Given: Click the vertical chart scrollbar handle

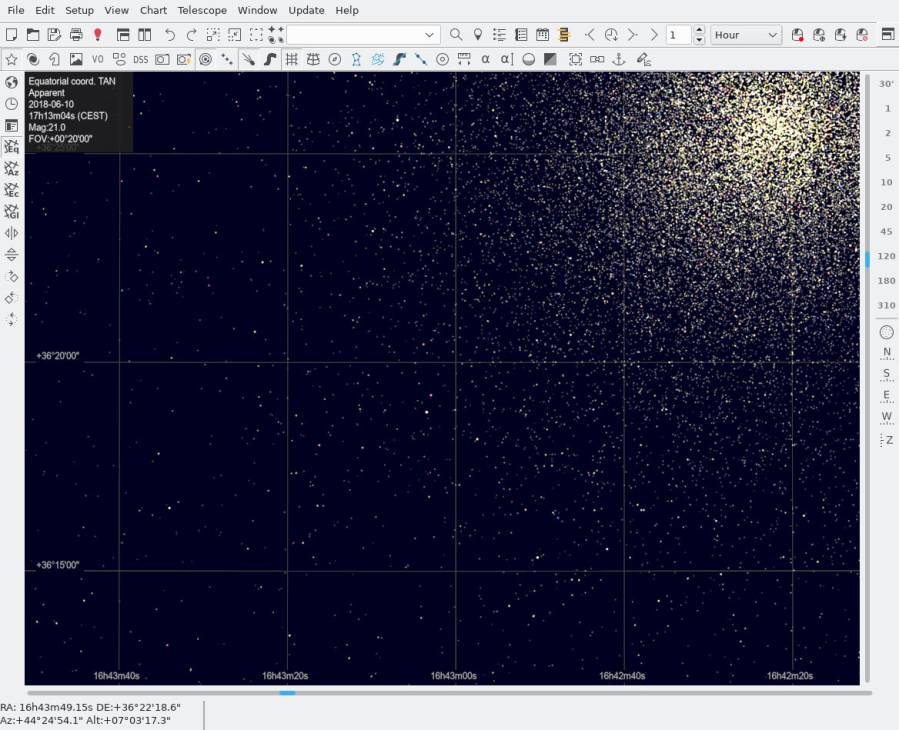Looking at the screenshot, I should point(867,259).
